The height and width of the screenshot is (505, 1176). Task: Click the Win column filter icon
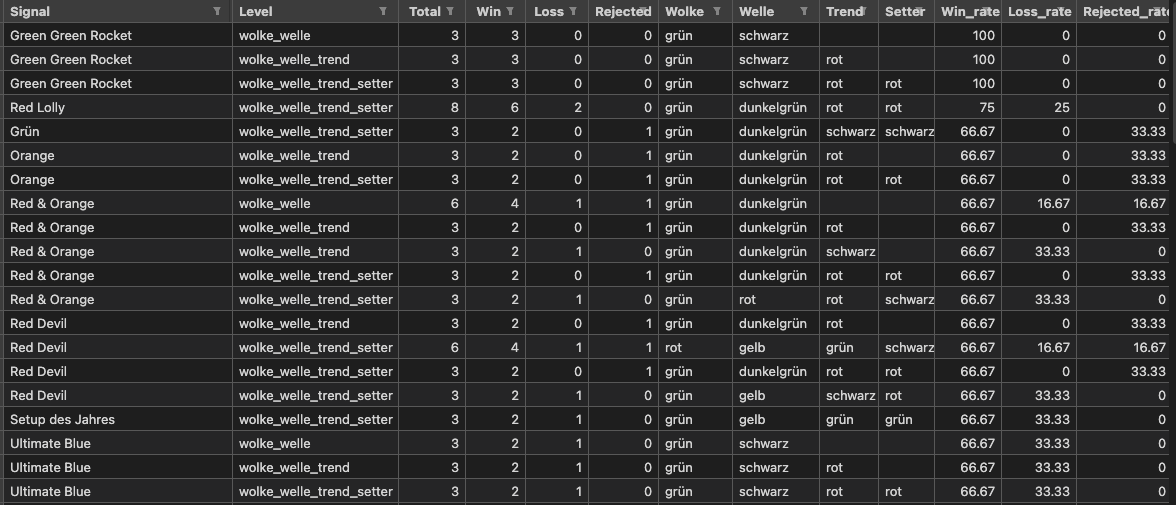coord(511,11)
